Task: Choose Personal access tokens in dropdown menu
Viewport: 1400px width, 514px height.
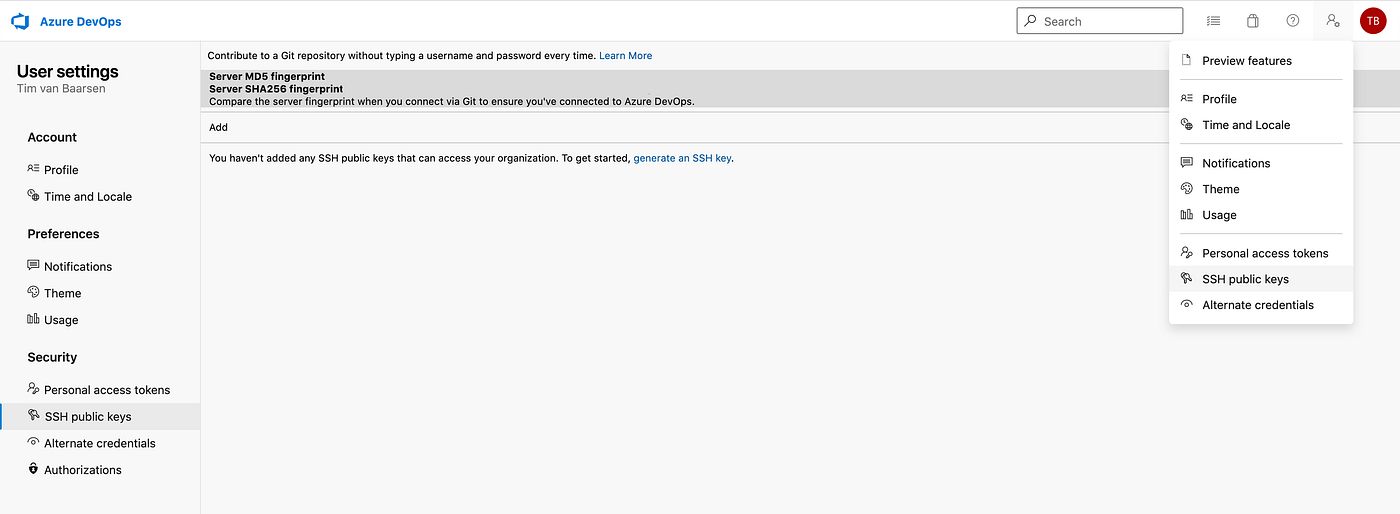Action: pyautogui.click(x=1265, y=253)
